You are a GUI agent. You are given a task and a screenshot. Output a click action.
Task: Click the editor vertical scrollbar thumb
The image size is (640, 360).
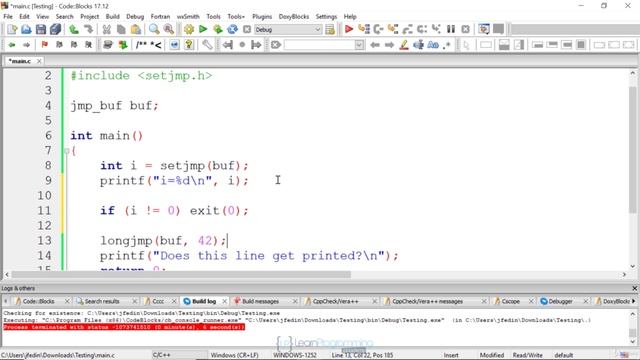coord(633,149)
